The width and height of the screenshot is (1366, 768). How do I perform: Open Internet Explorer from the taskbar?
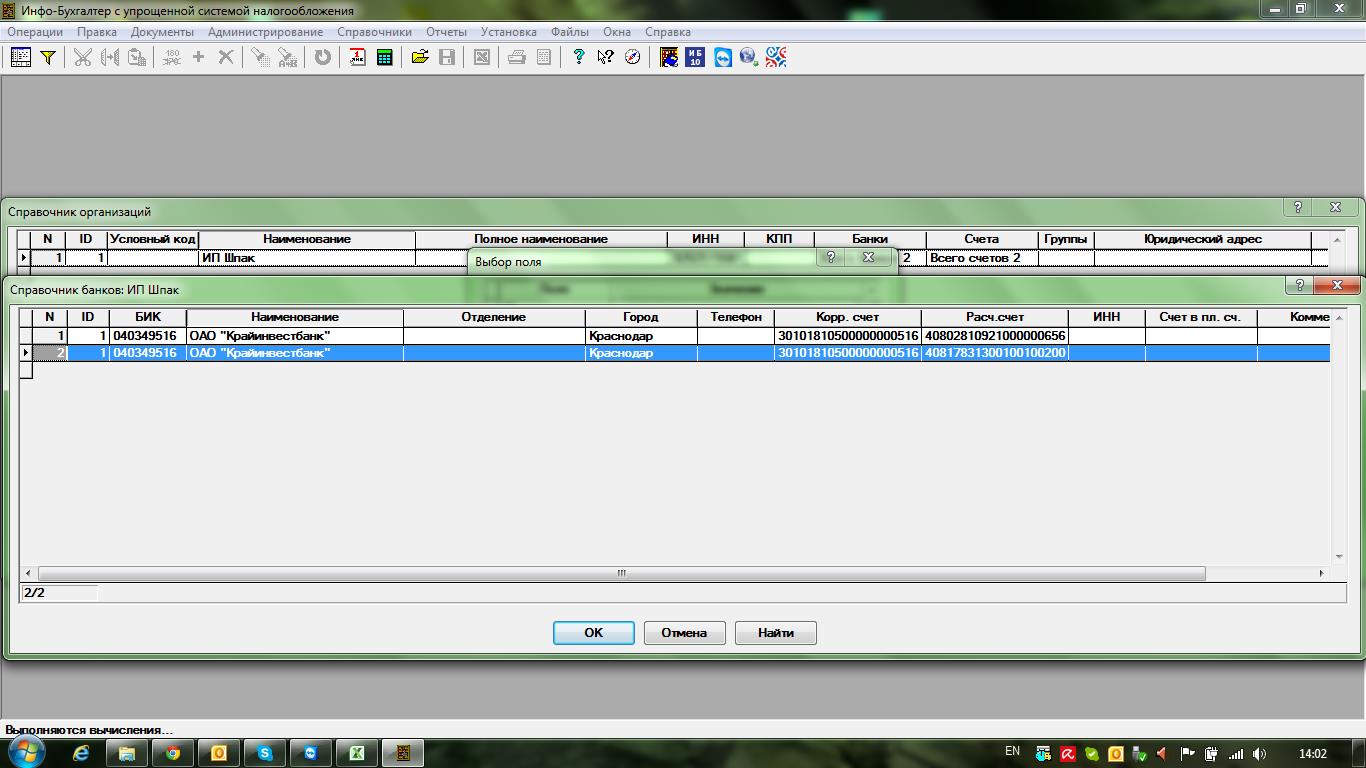(x=81, y=753)
